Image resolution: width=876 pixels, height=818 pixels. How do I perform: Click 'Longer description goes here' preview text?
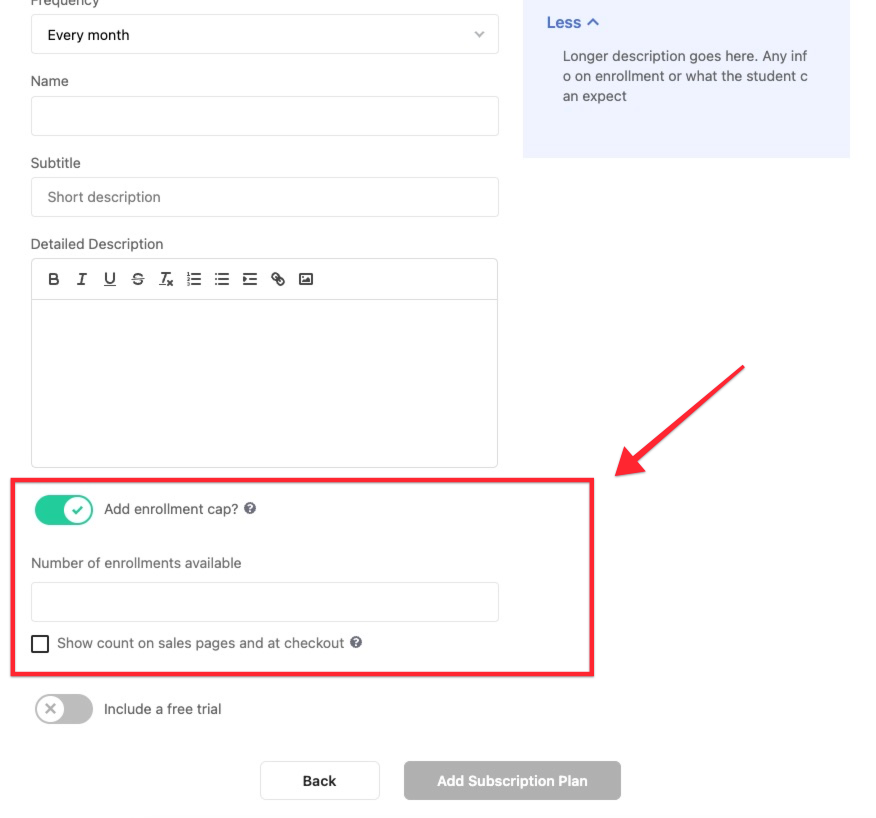pos(685,76)
